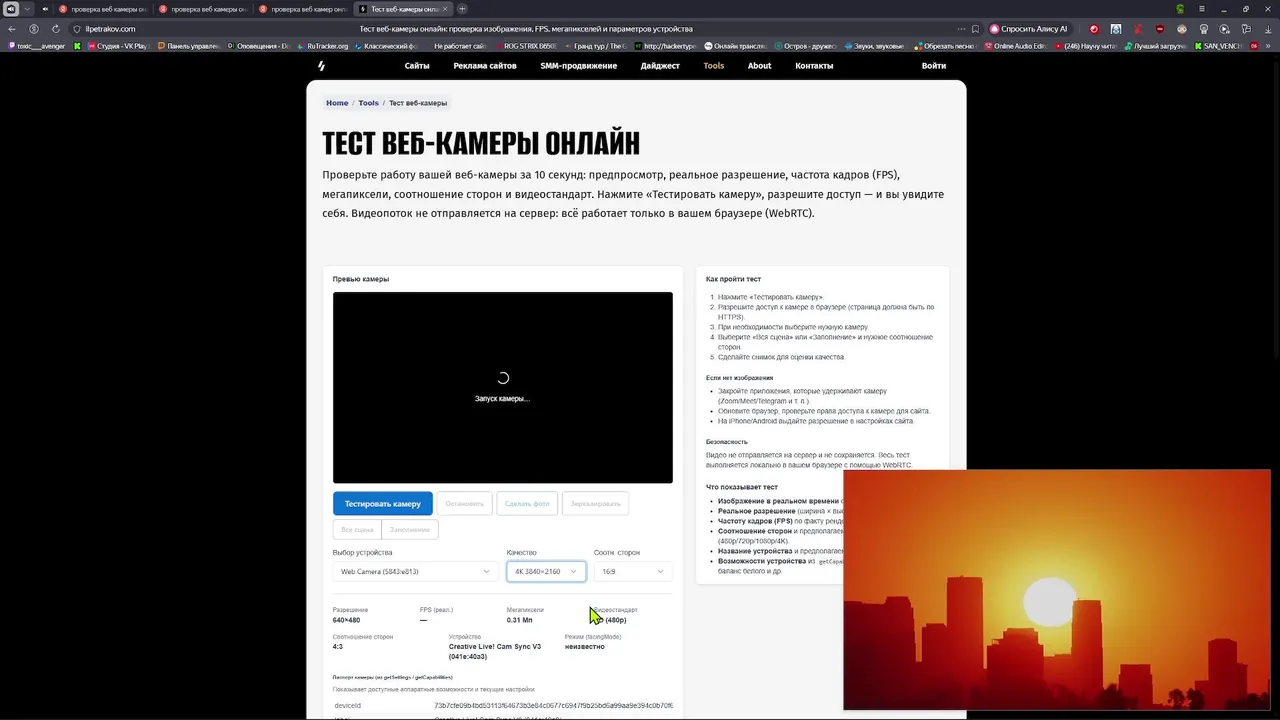Open device dropdown 'Web Camera (5843:e813)'
1280x720 pixels.
coord(415,572)
